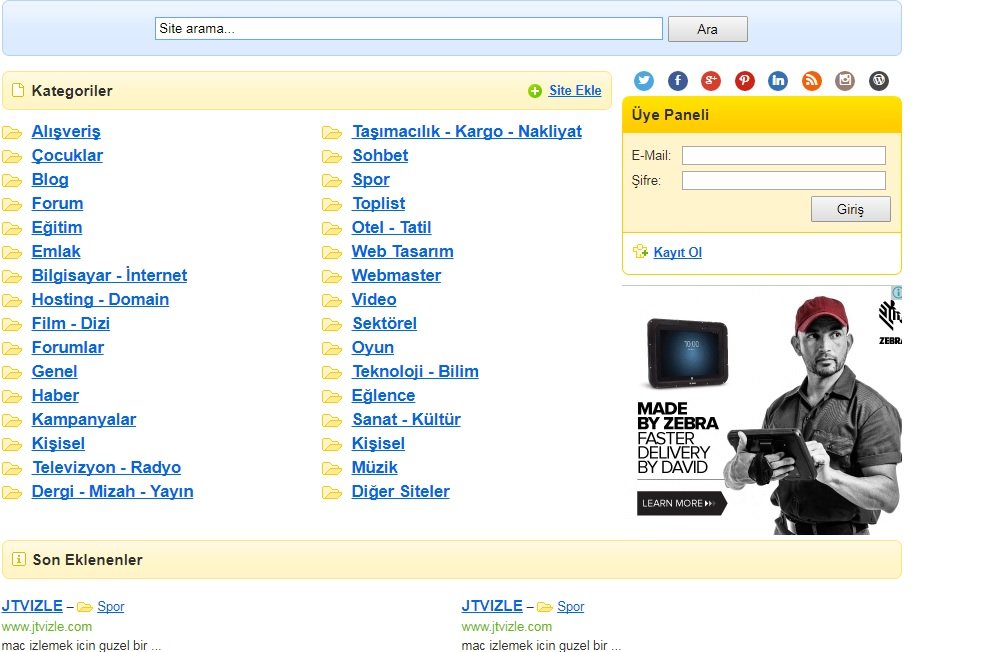Open the Web Tasarım category

[x=402, y=251]
